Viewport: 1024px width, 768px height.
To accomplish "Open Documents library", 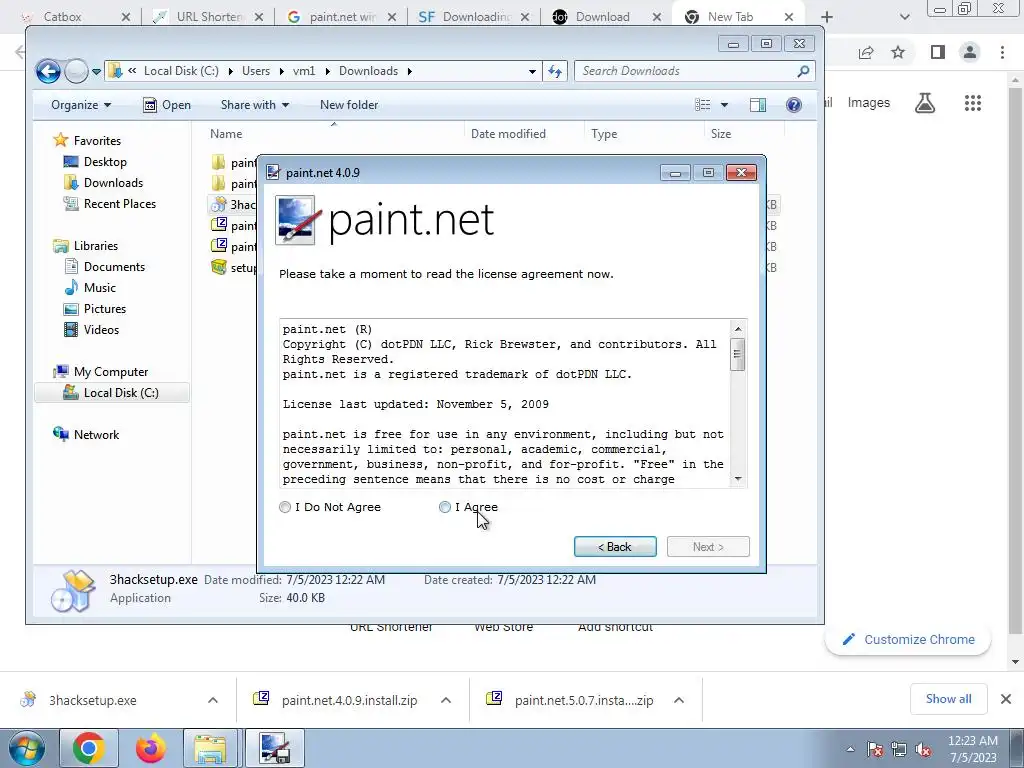I will pyautogui.click(x=114, y=266).
